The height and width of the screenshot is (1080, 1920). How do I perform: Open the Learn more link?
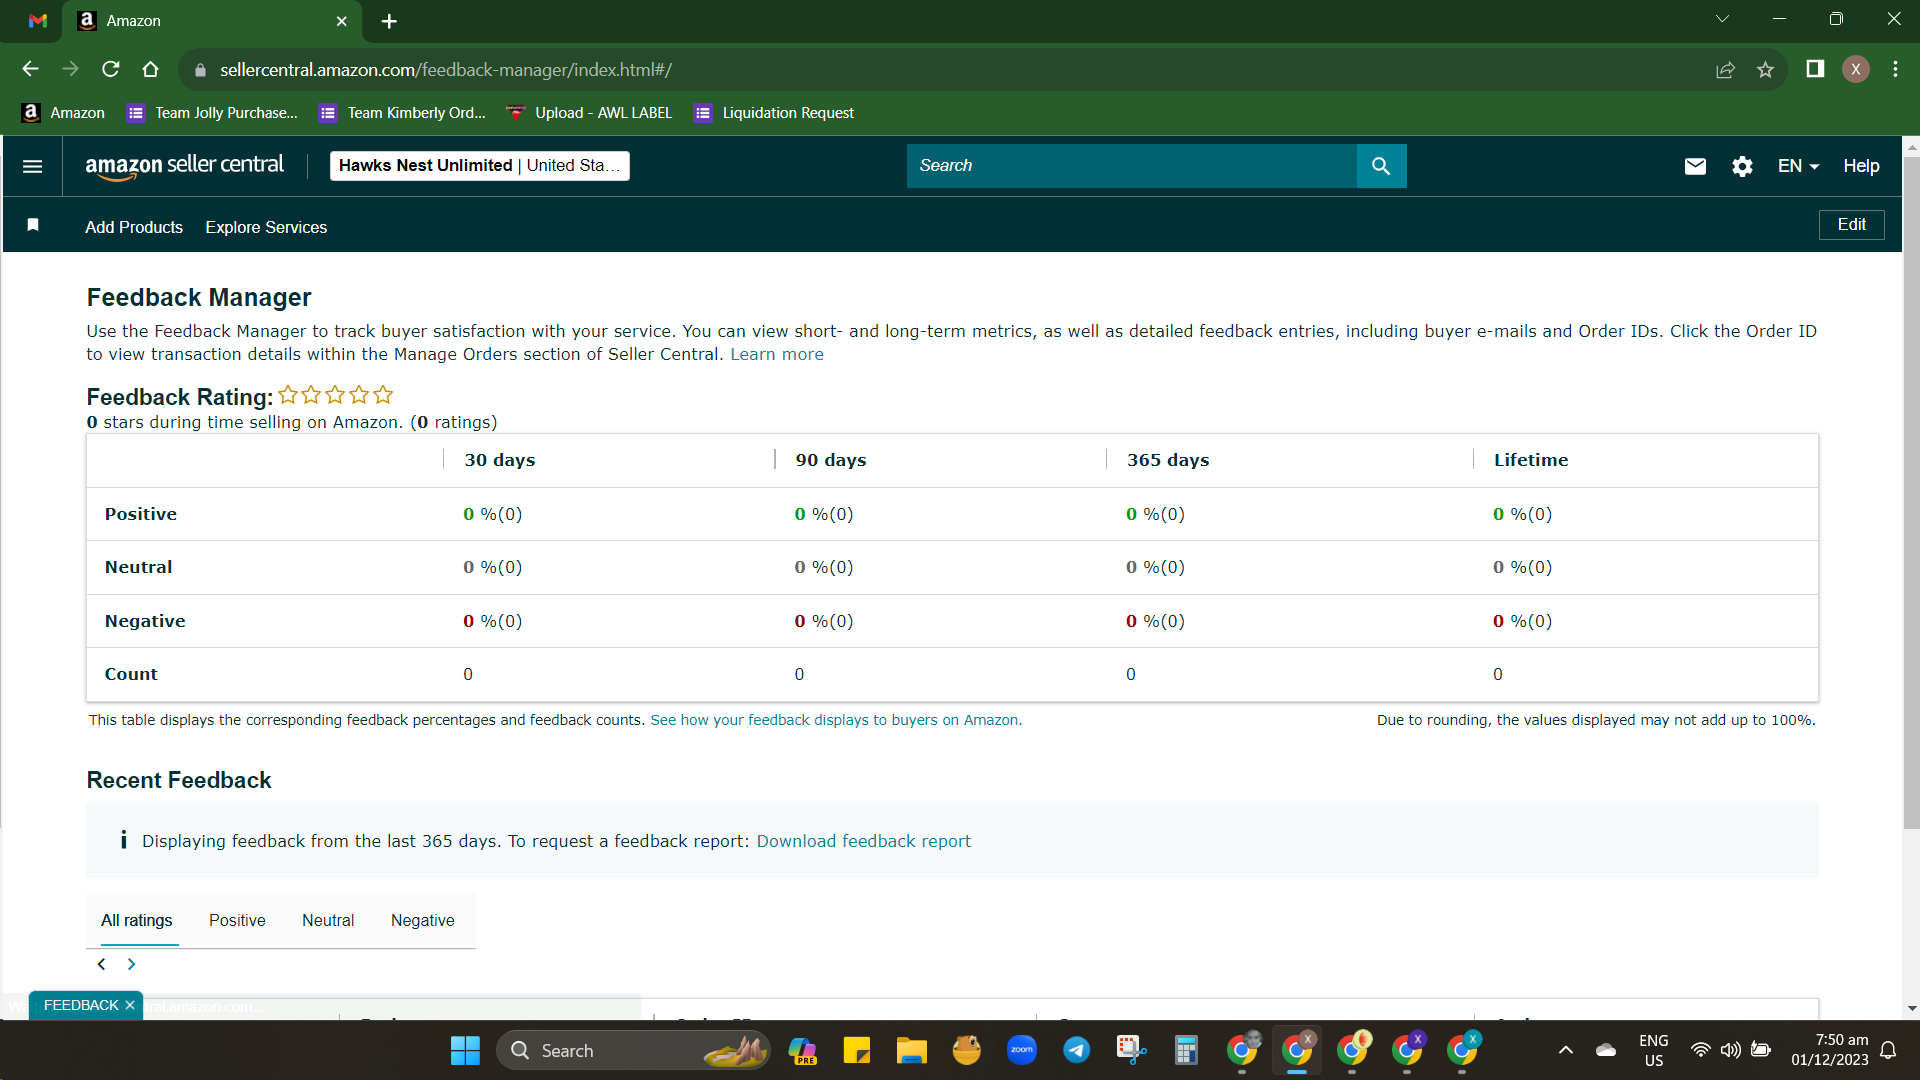click(777, 354)
